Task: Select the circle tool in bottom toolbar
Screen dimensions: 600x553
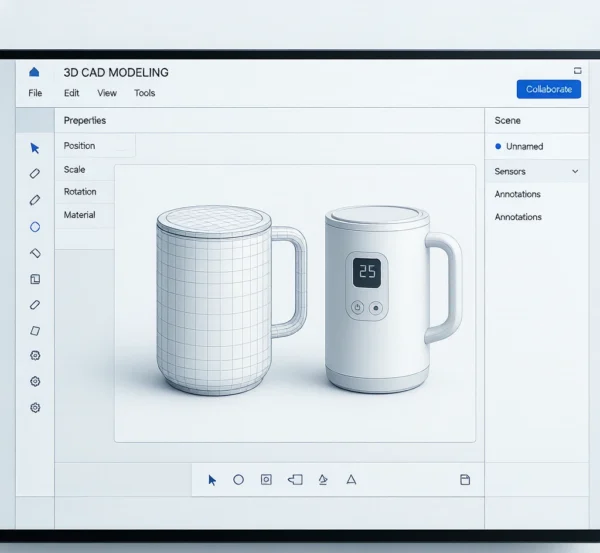Action: (x=238, y=480)
